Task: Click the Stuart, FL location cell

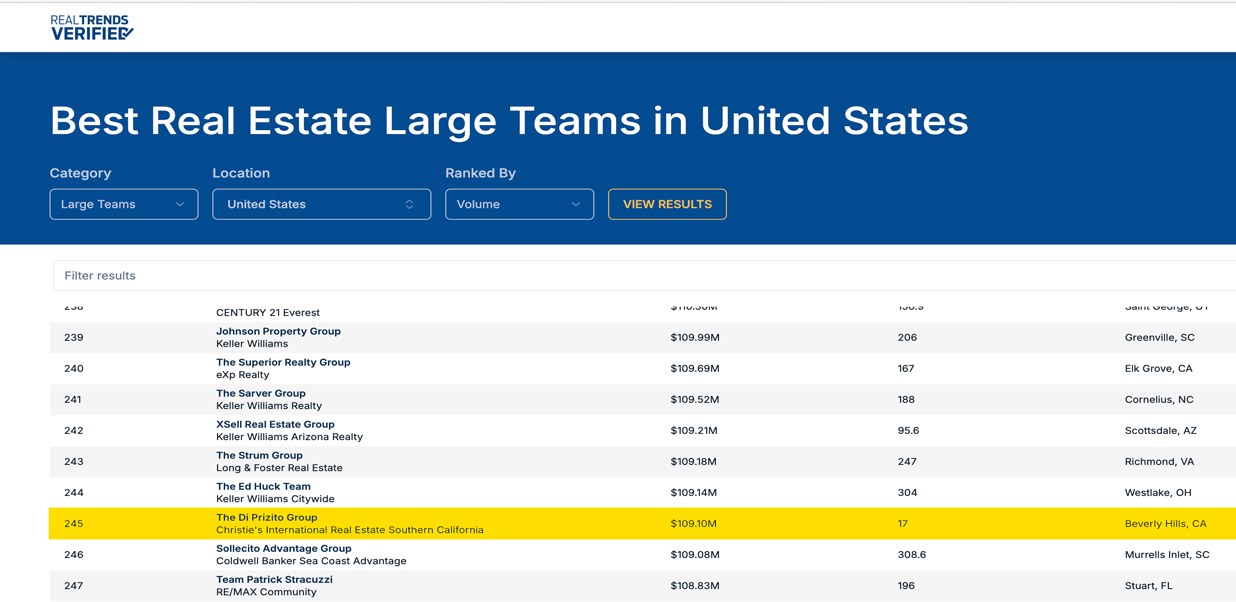Action: (1148, 586)
